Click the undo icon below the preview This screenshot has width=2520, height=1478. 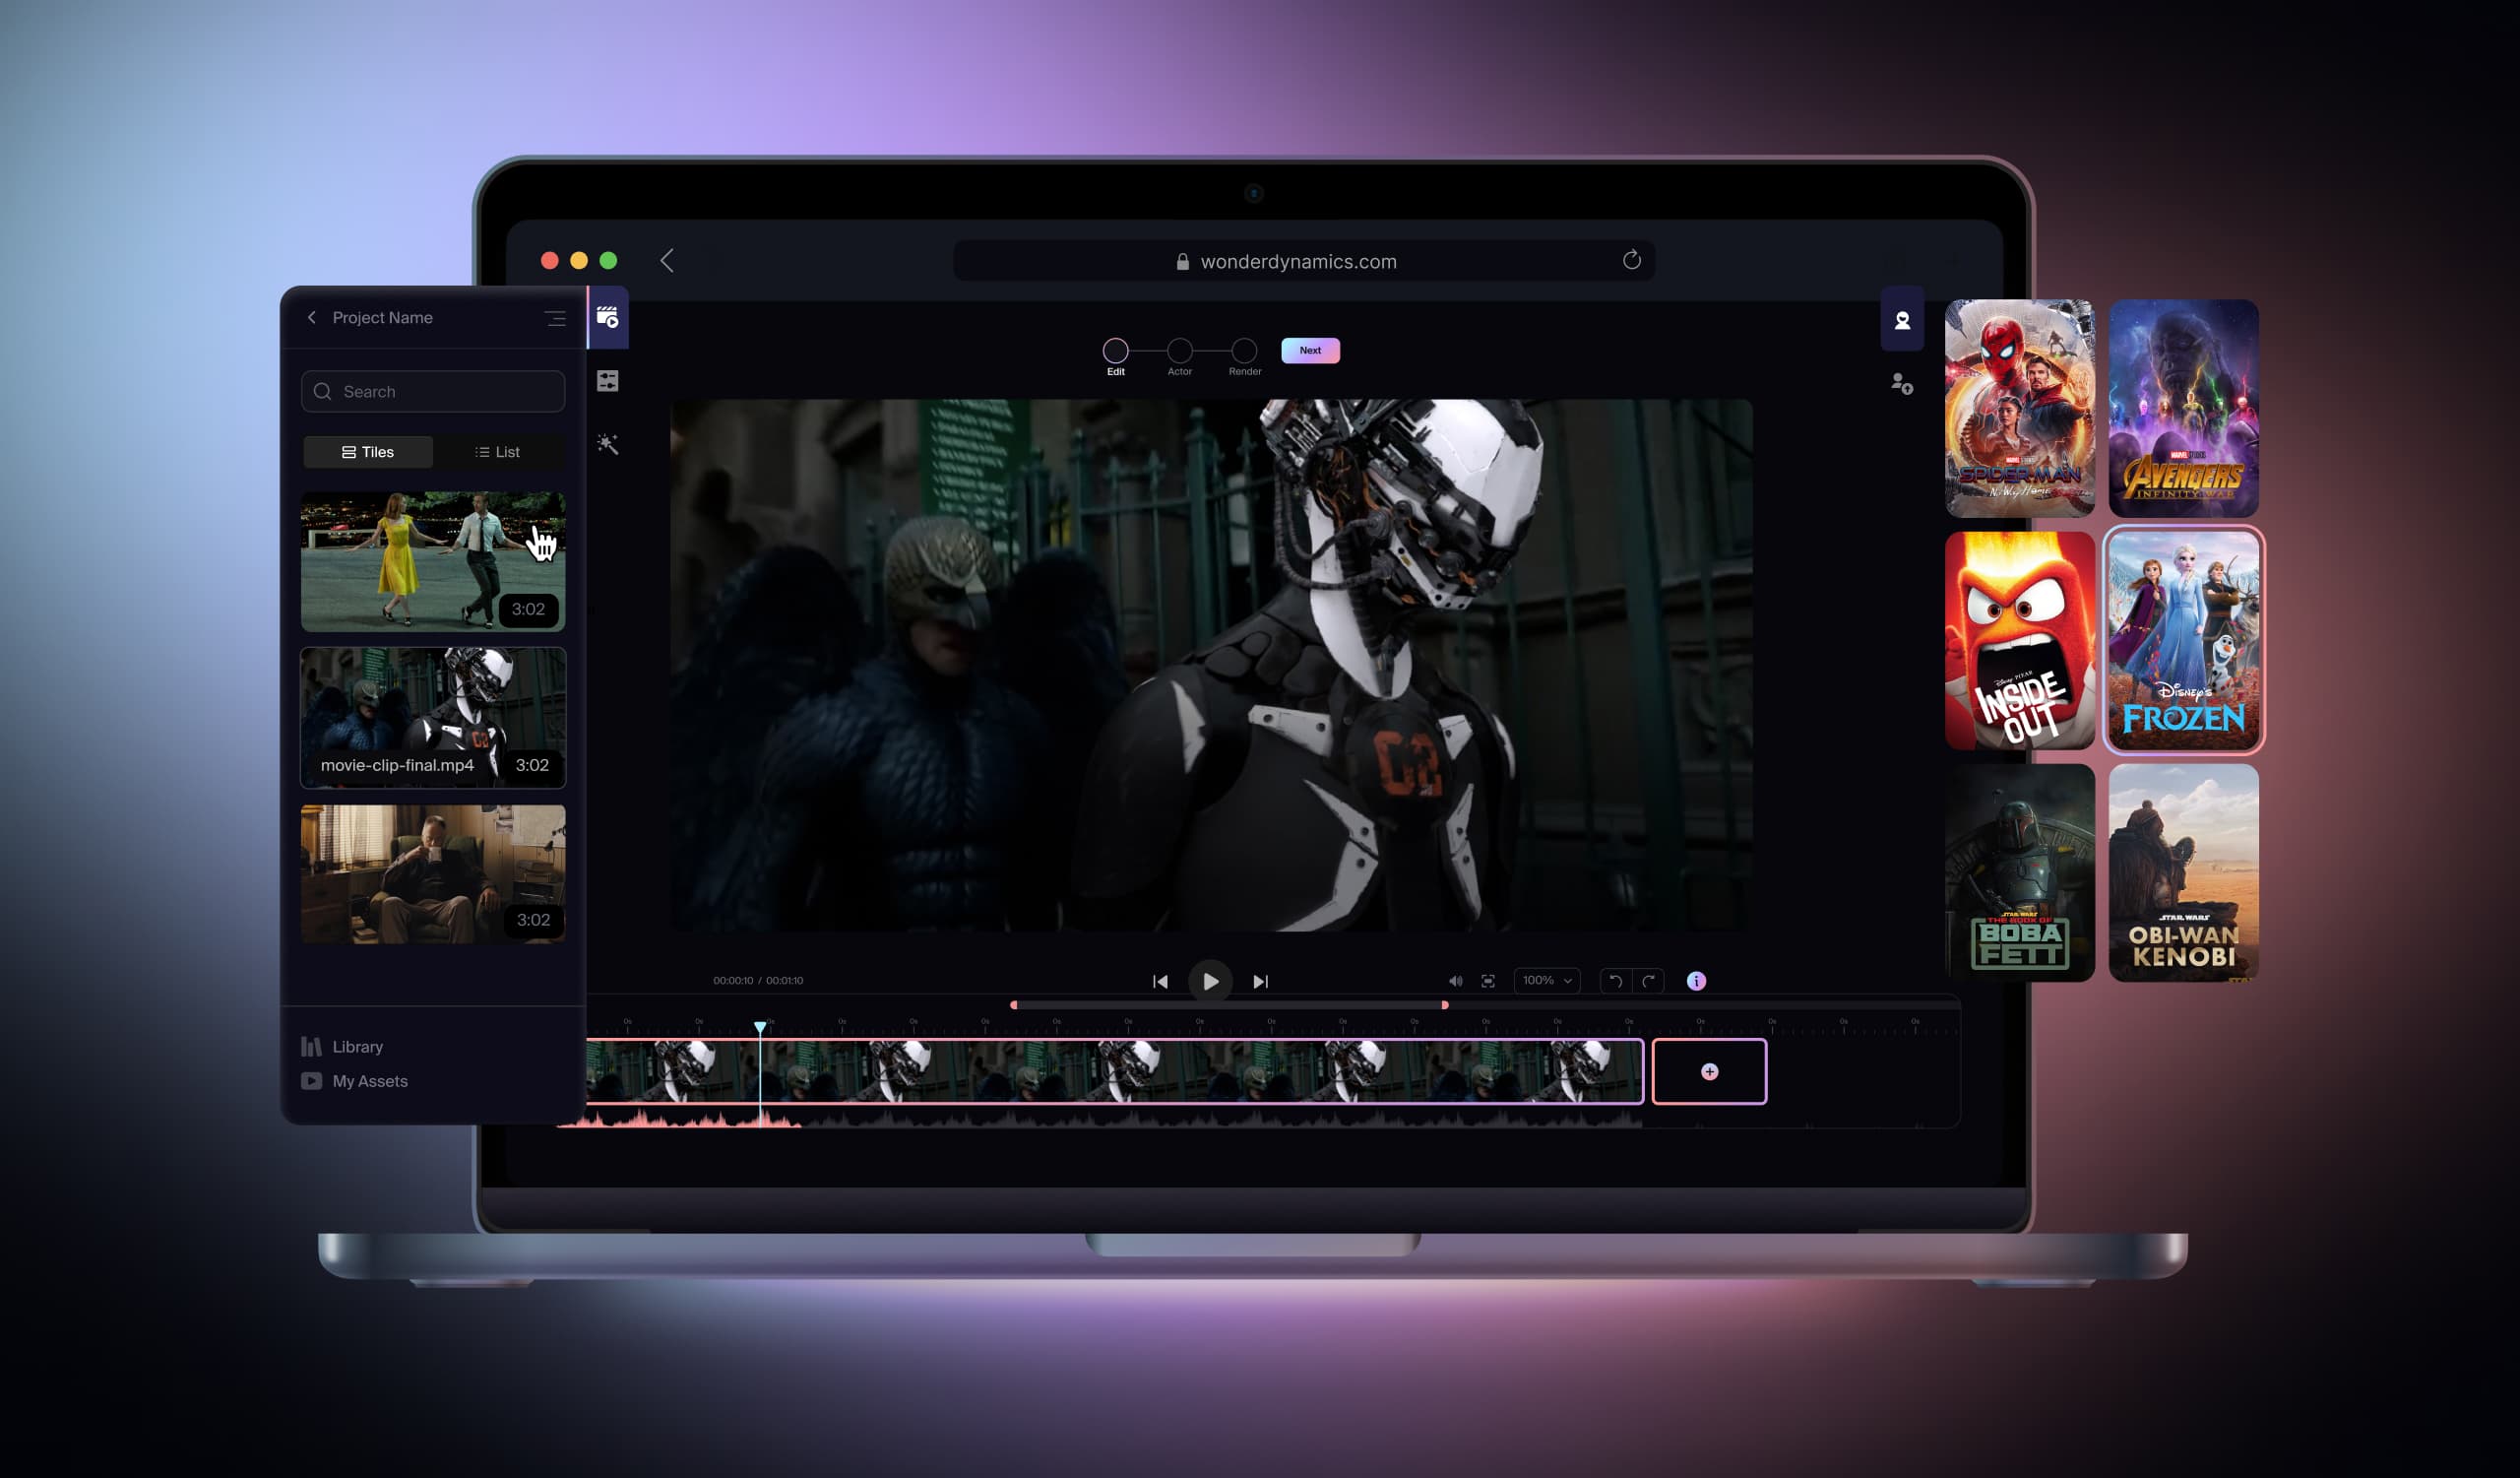click(1615, 981)
